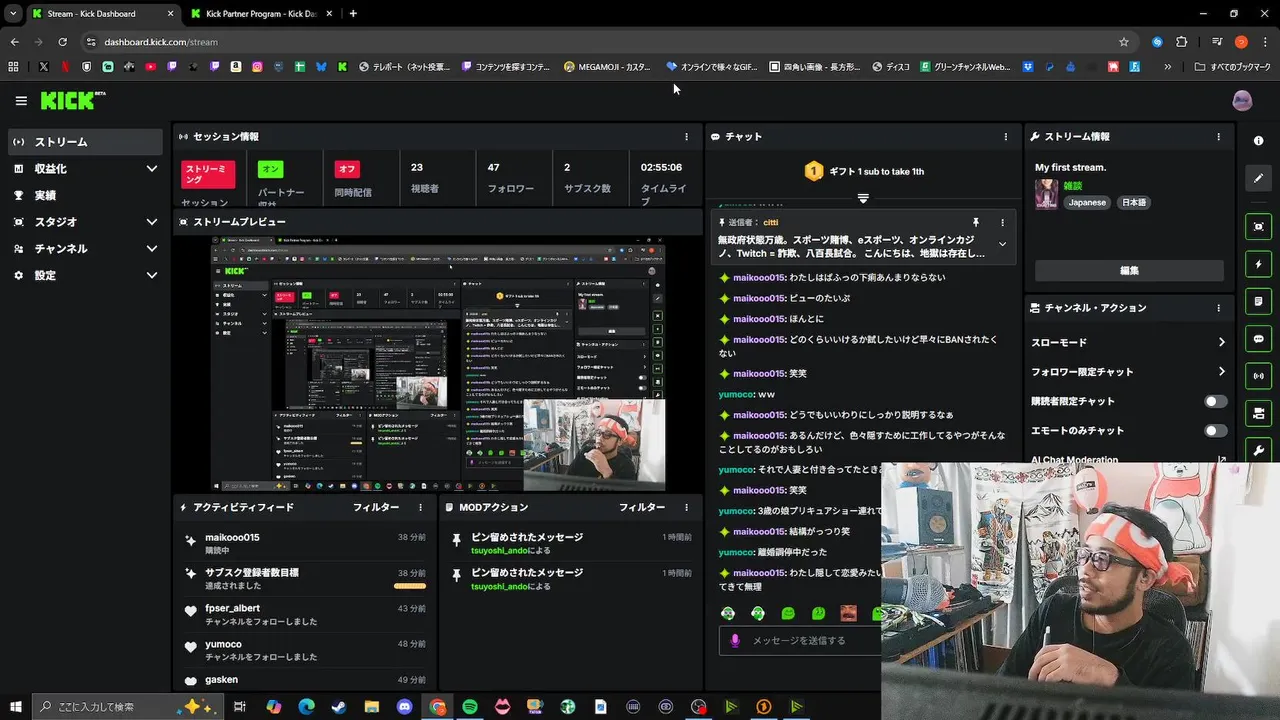This screenshot has width=1280, height=720.
Task: Open スローモード settings arrow
Action: (x=1221, y=342)
